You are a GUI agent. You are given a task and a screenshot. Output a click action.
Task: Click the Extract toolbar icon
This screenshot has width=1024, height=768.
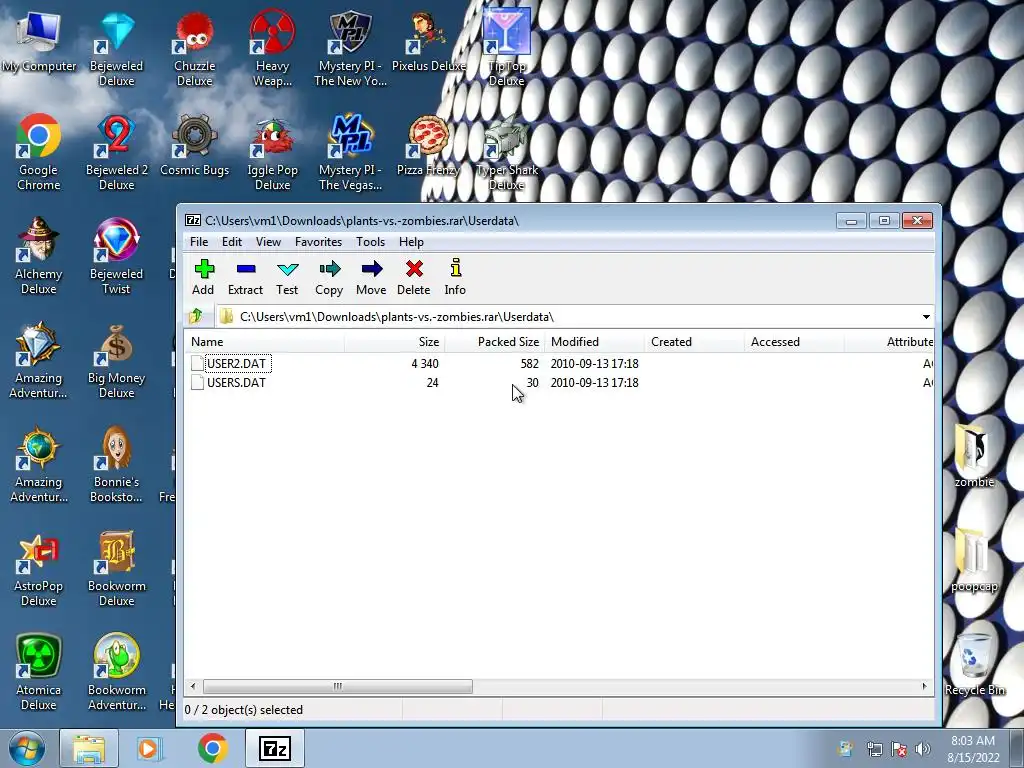click(x=245, y=278)
